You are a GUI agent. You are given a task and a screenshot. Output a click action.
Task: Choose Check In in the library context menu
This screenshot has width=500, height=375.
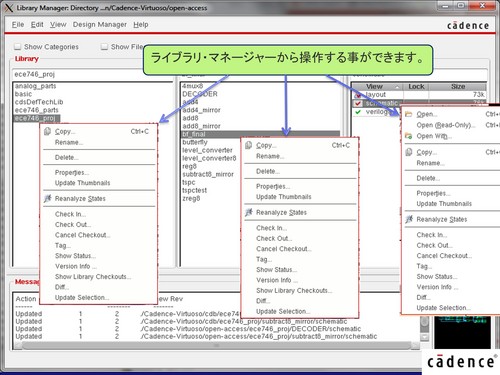click(x=70, y=214)
